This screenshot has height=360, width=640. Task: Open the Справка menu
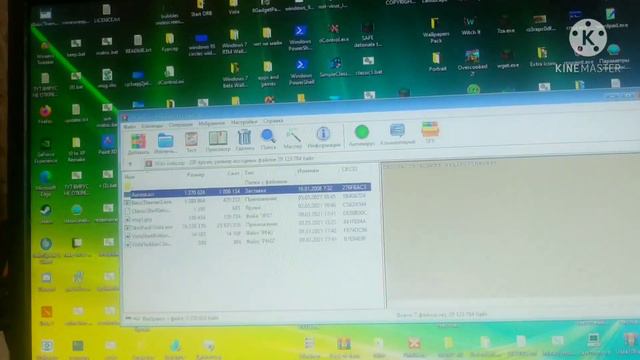coord(273,121)
